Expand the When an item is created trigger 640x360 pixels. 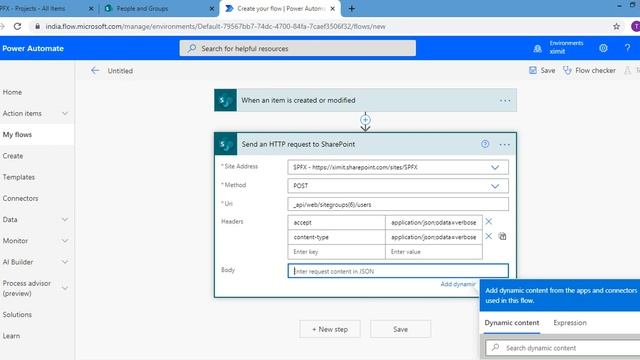365,100
